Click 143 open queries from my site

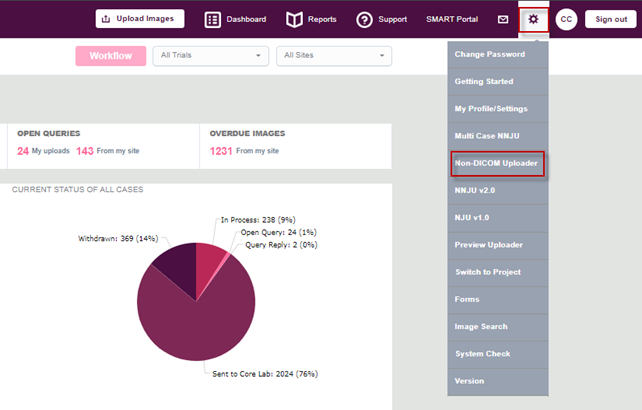[x=85, y=151]
